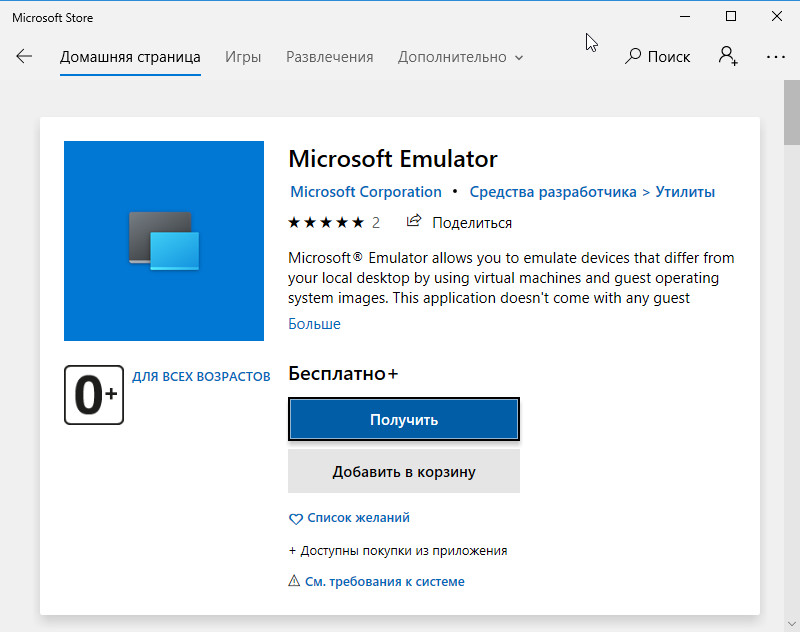Image resolution: width=800 pixels, height=632 pixels.
Task: Open the three-dot more options menu
Action: [776, 57]
